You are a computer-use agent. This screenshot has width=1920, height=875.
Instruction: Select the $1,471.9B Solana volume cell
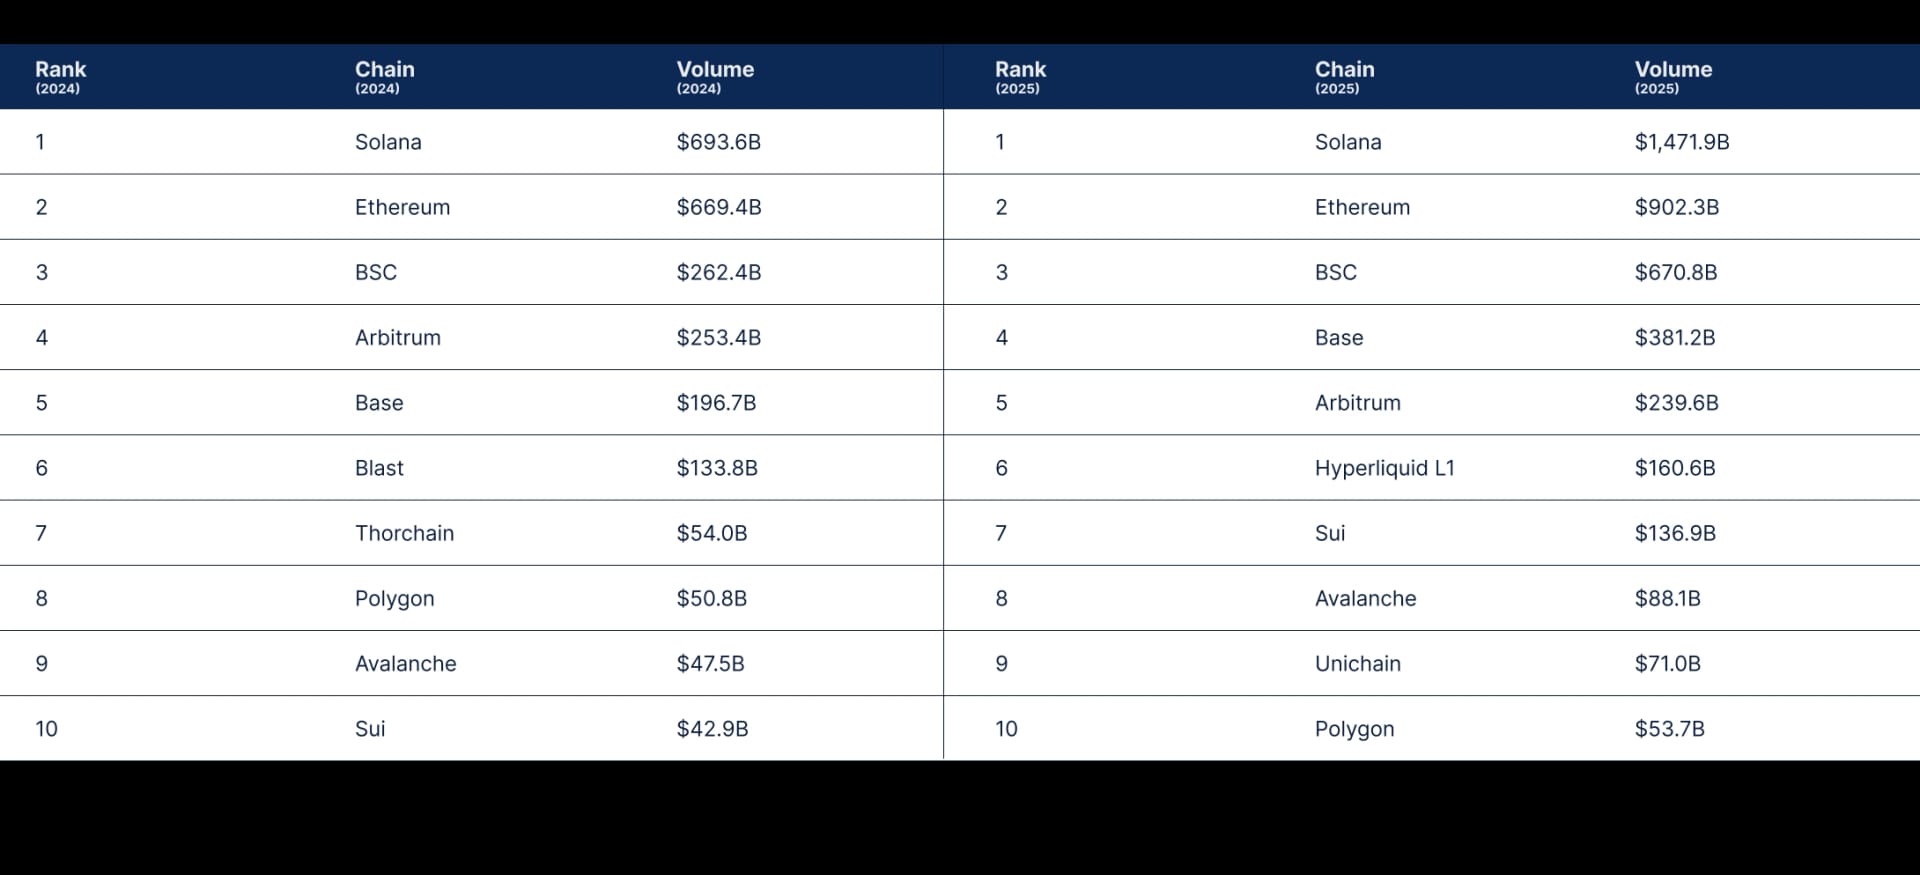tap(1681, 142)
